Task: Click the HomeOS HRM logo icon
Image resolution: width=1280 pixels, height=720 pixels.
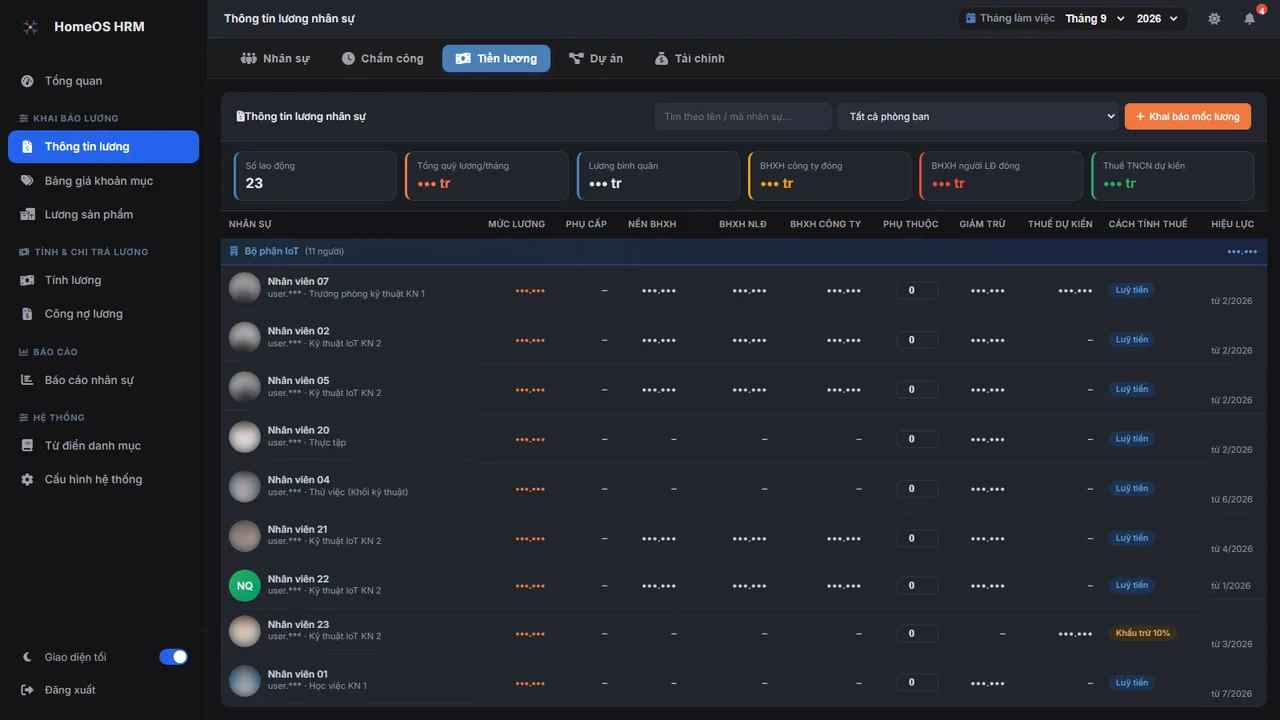Action: coord(31,27)
